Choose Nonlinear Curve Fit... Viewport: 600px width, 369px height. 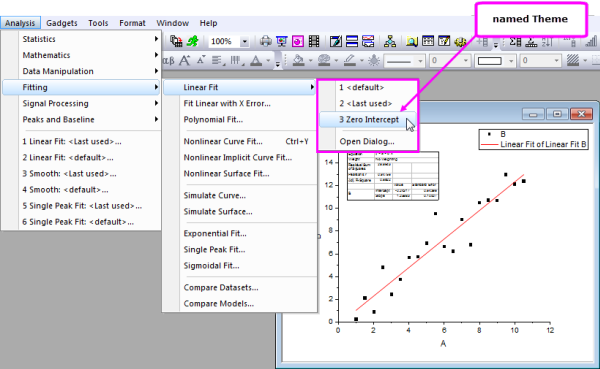(240, 141)
